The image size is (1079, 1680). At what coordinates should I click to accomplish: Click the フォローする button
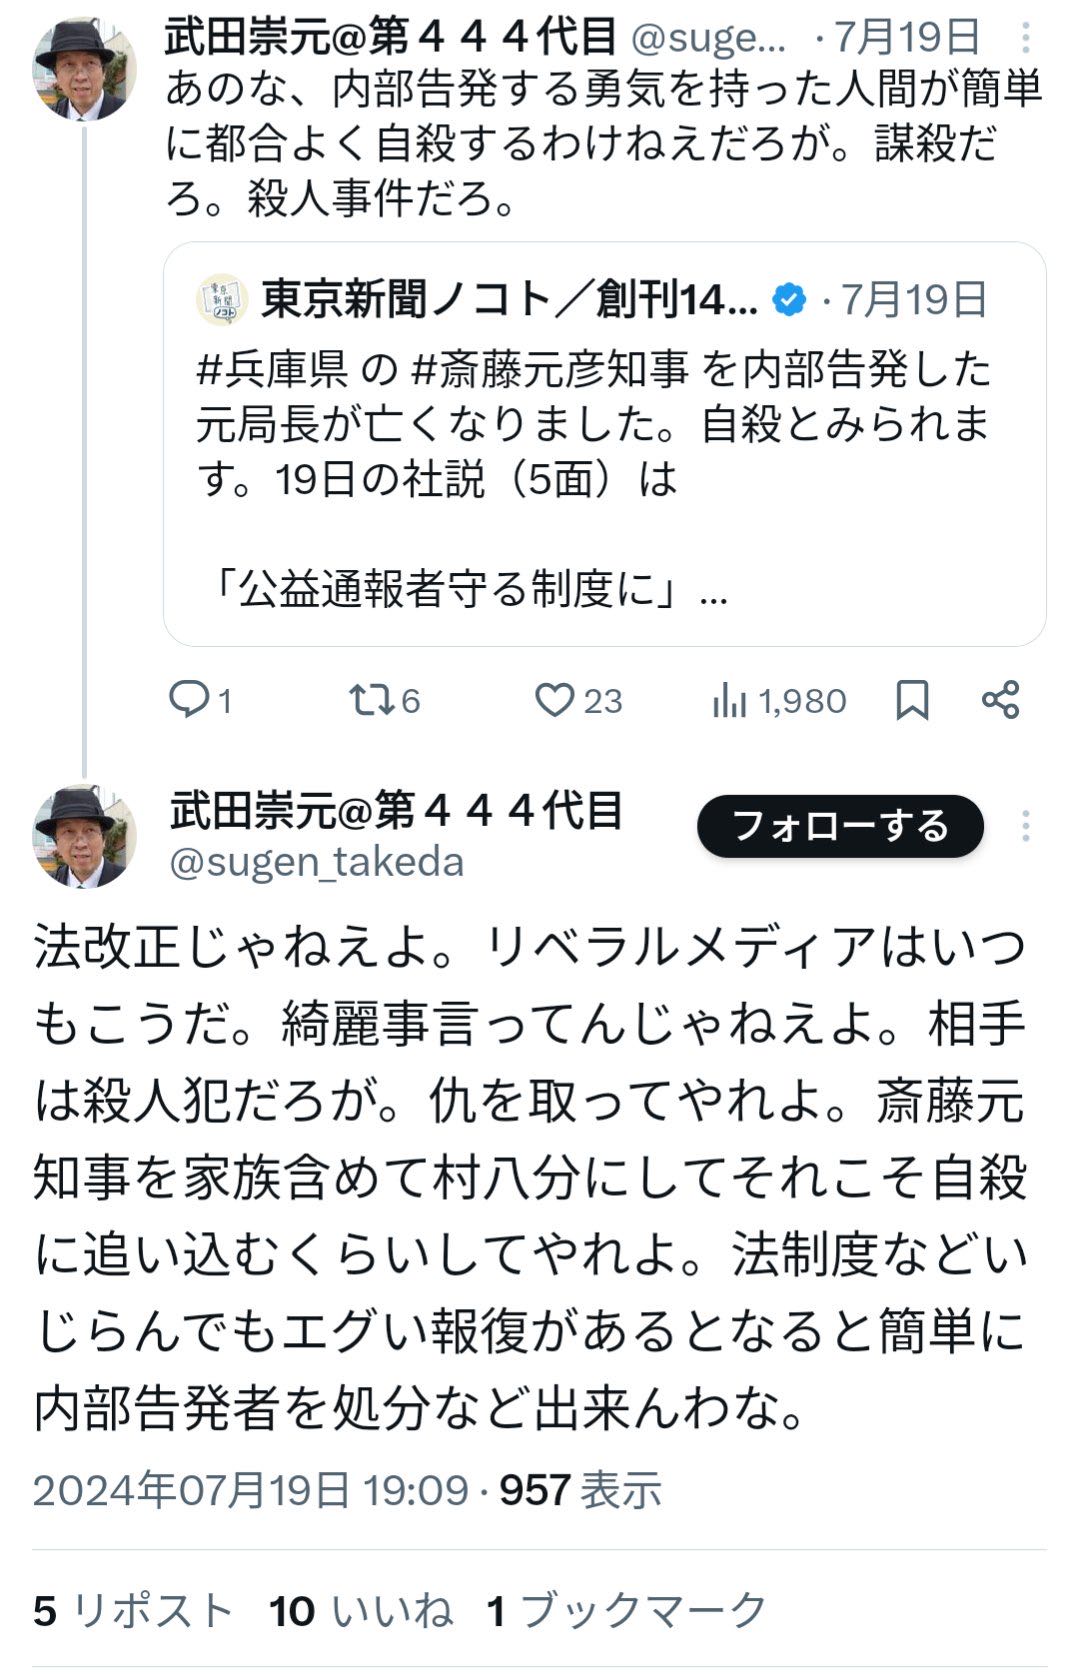pyautogui.click(x=840, y=826)
